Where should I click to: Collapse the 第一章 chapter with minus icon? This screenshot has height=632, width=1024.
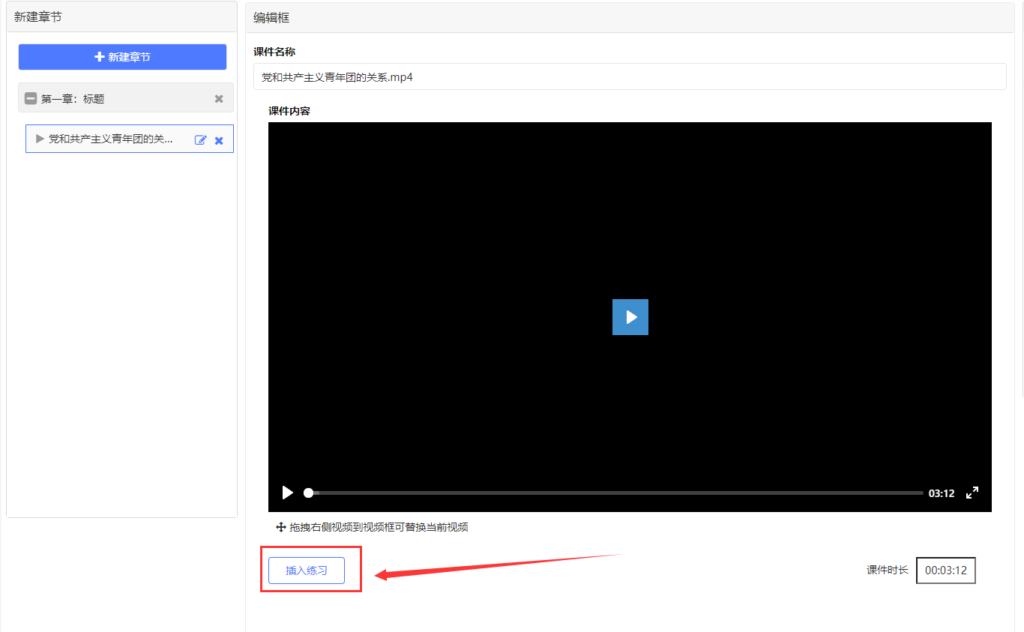tap(30, 99)
